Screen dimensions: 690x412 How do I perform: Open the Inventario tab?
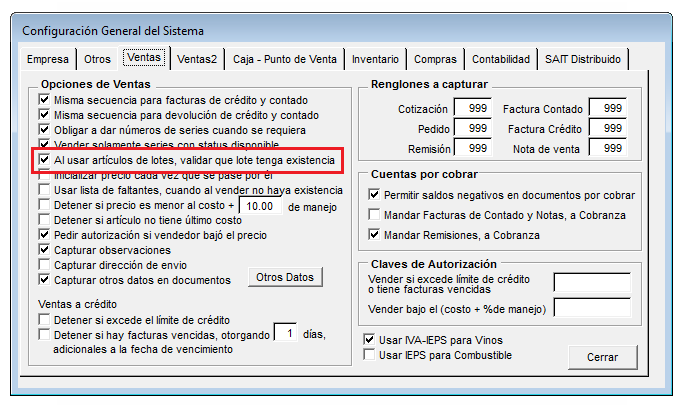coord(375,59)
